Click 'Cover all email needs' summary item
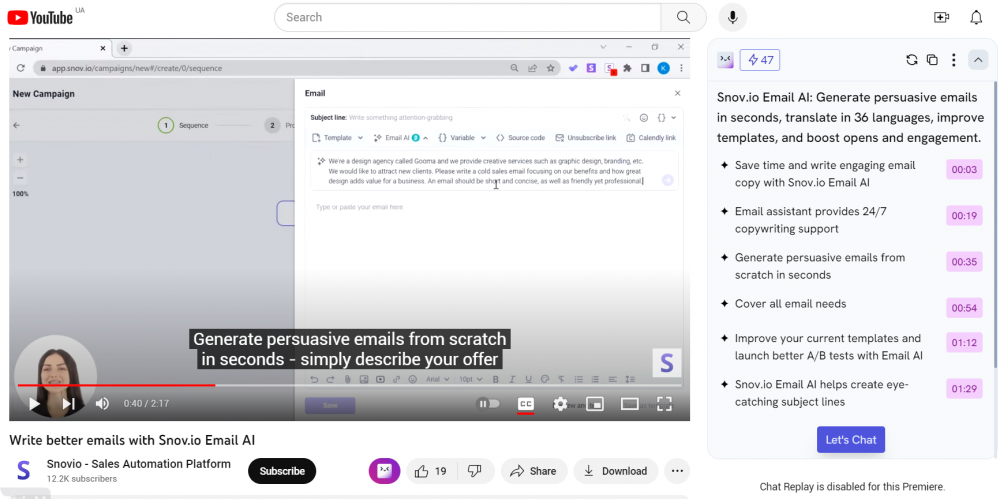The height and width of the screenshot is (499, 1000). [x=791, y=304]
